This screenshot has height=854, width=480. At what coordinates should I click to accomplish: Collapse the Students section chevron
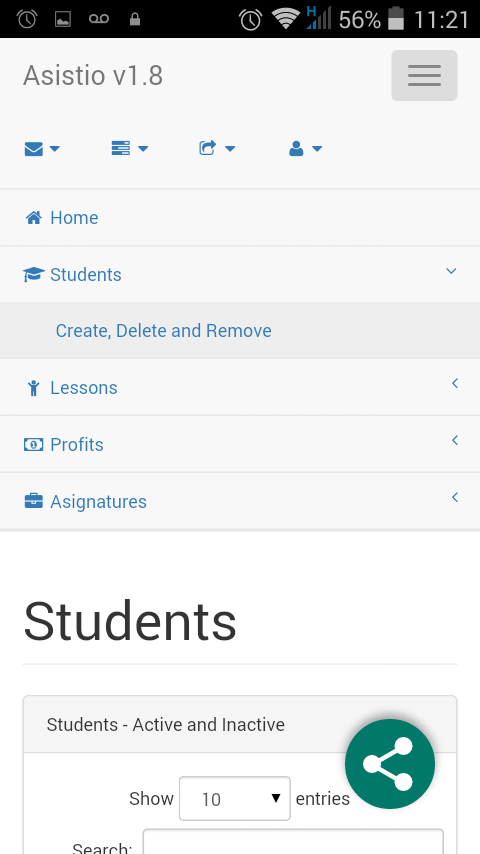(451, 271)
